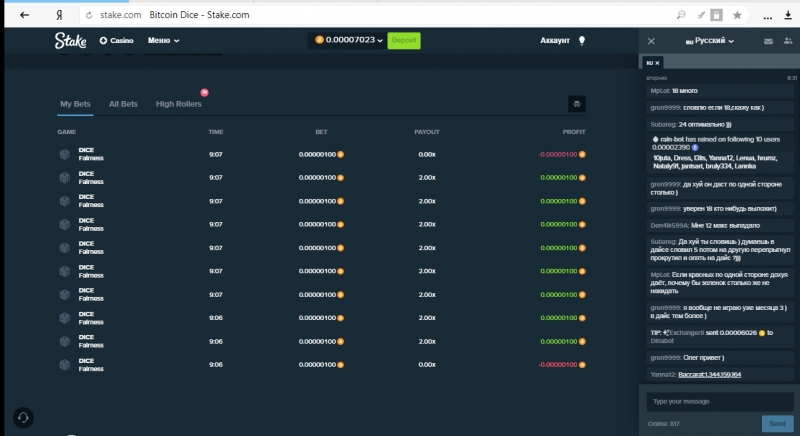Expand the Русский chat language dropdown
The image size is (800, 436).
(x=710, y=41)
